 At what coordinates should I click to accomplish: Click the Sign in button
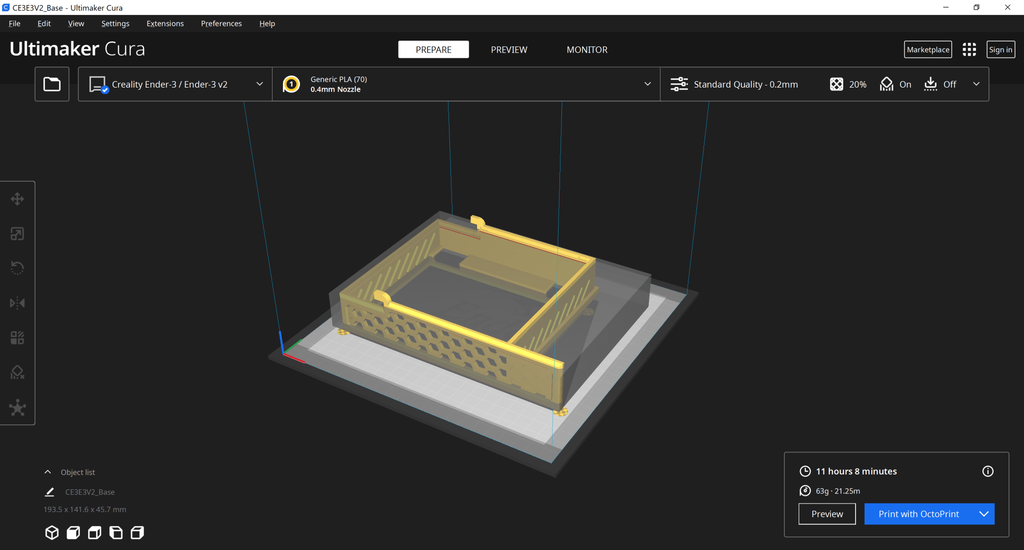tap(1000, 50)
